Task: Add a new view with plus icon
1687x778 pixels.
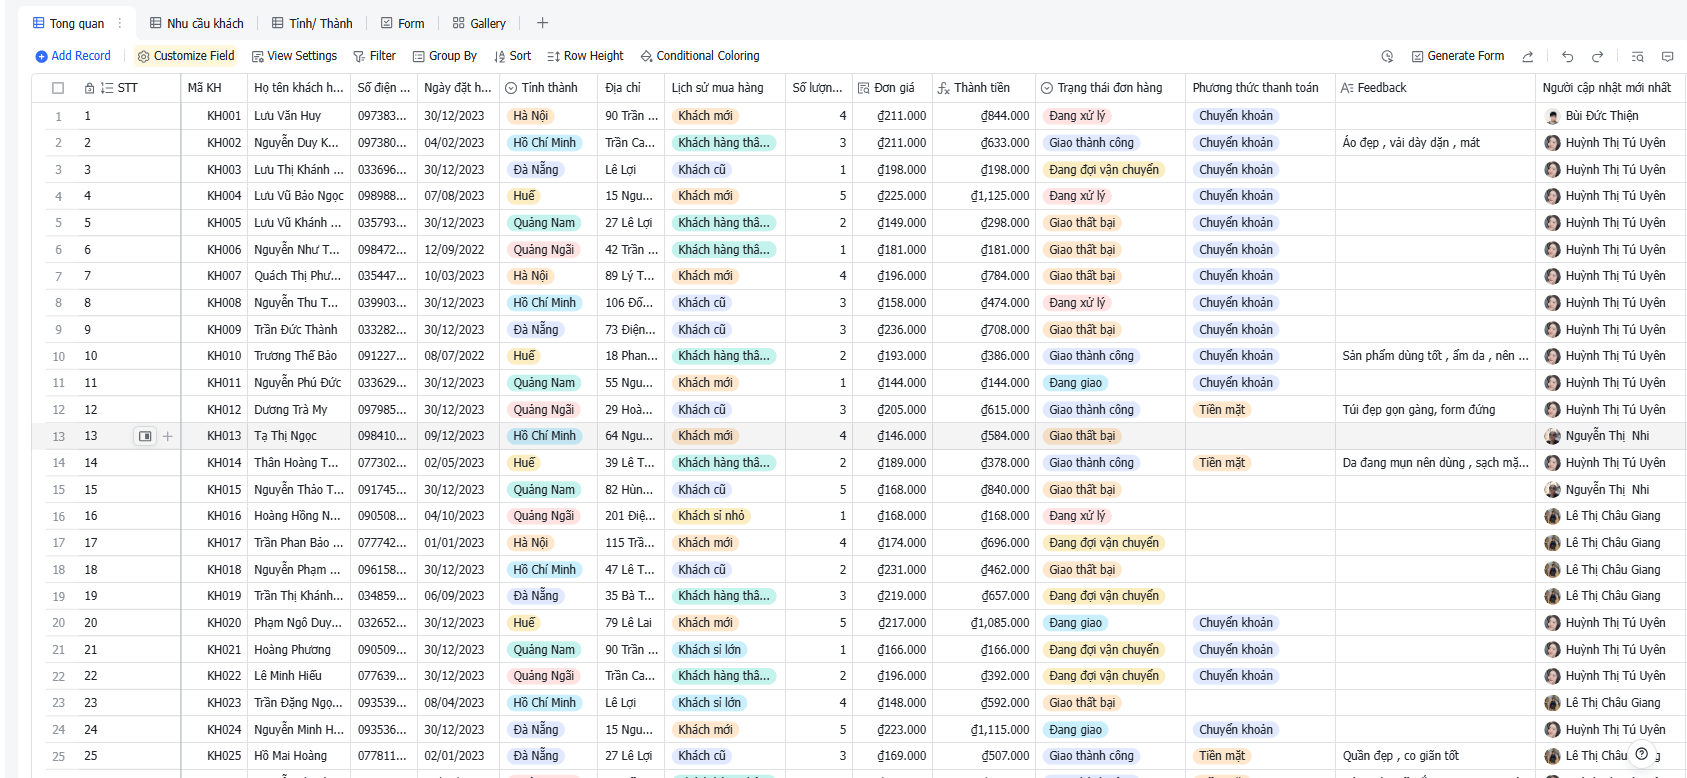Action: [542, 23]
